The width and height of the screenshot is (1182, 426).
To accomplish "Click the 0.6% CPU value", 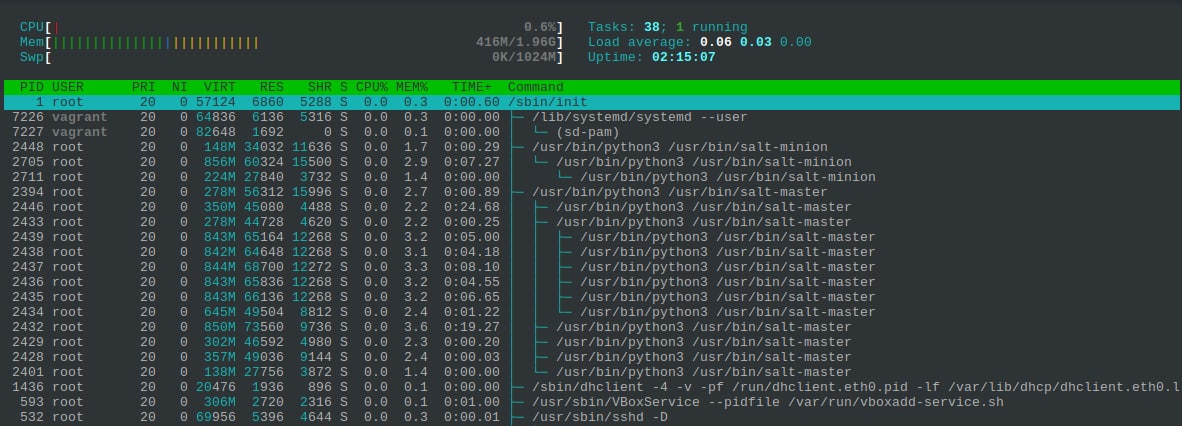I will (540, 27).
